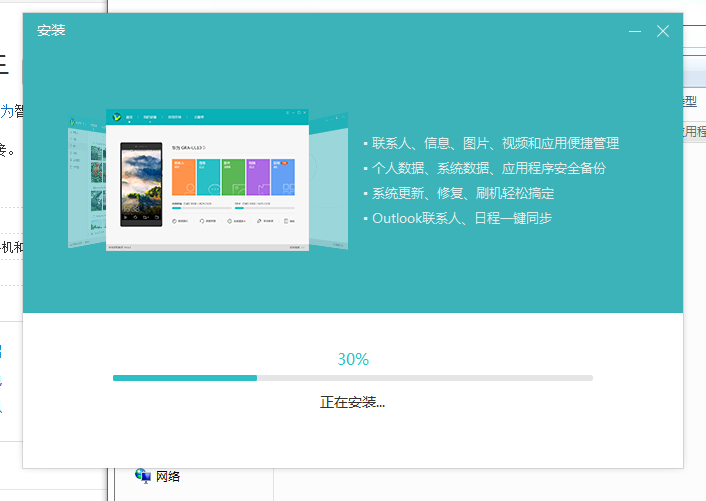Click the purple video tile in preview
706x501 pixels.
tap(258, 177)
